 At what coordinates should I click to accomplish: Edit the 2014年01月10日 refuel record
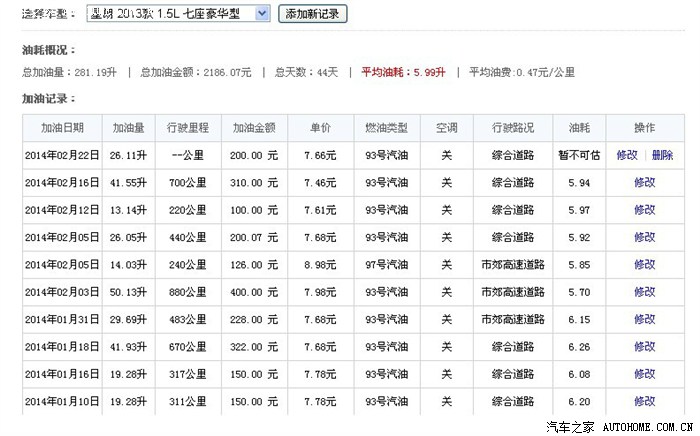coord(644,401)
